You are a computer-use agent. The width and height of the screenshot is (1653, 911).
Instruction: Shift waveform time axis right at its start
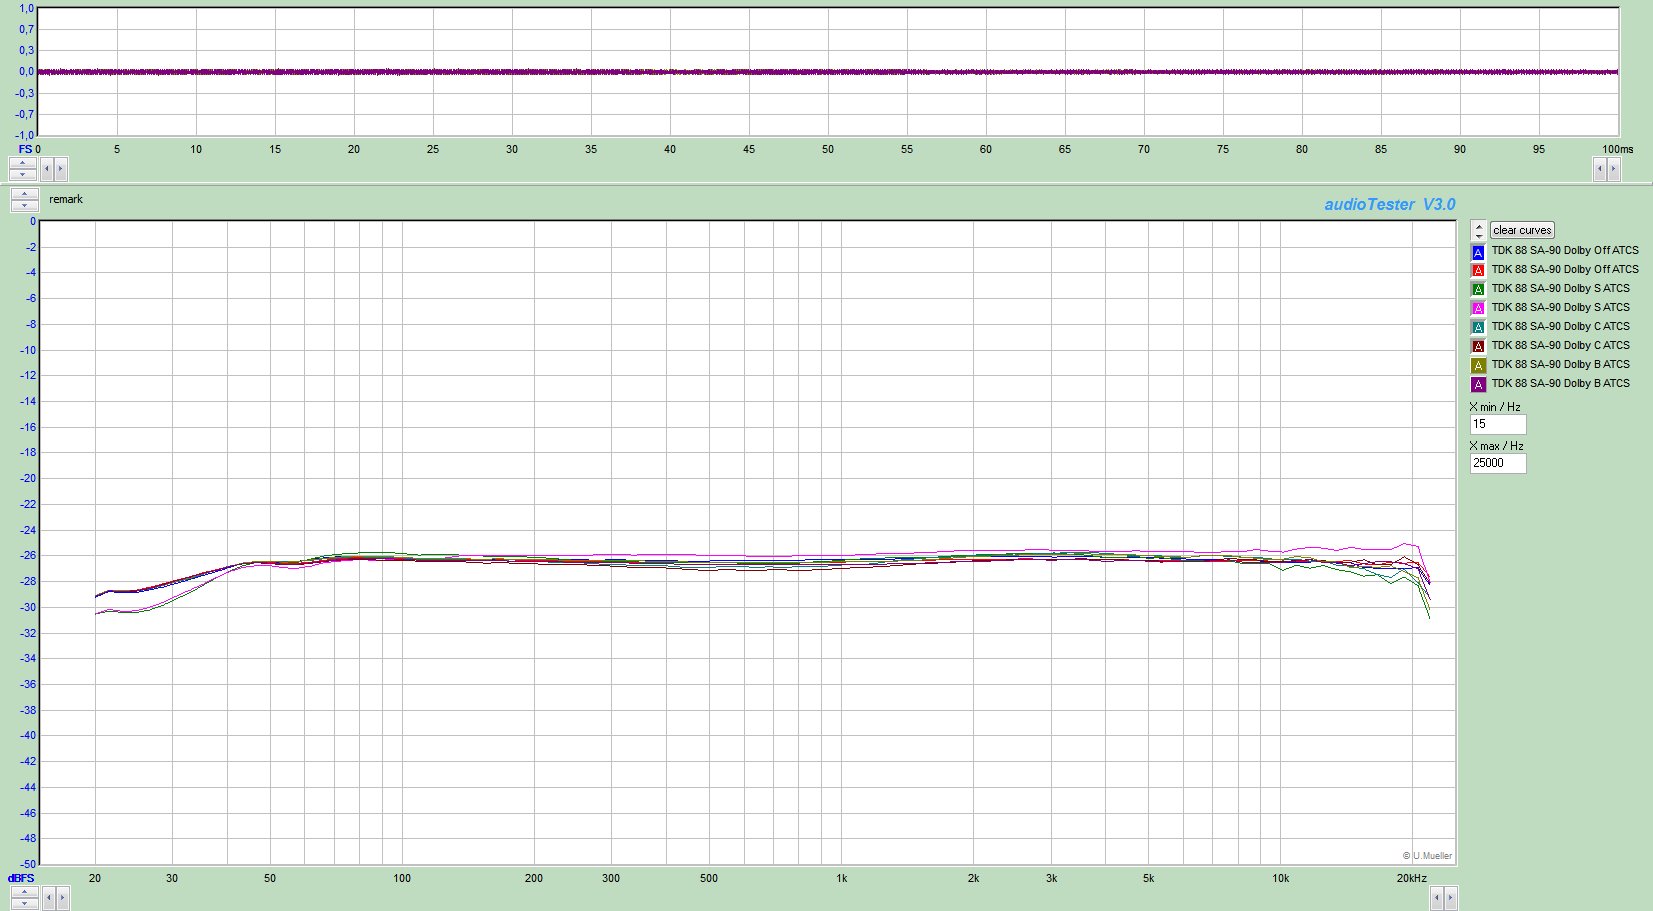[x=60, y=169]
